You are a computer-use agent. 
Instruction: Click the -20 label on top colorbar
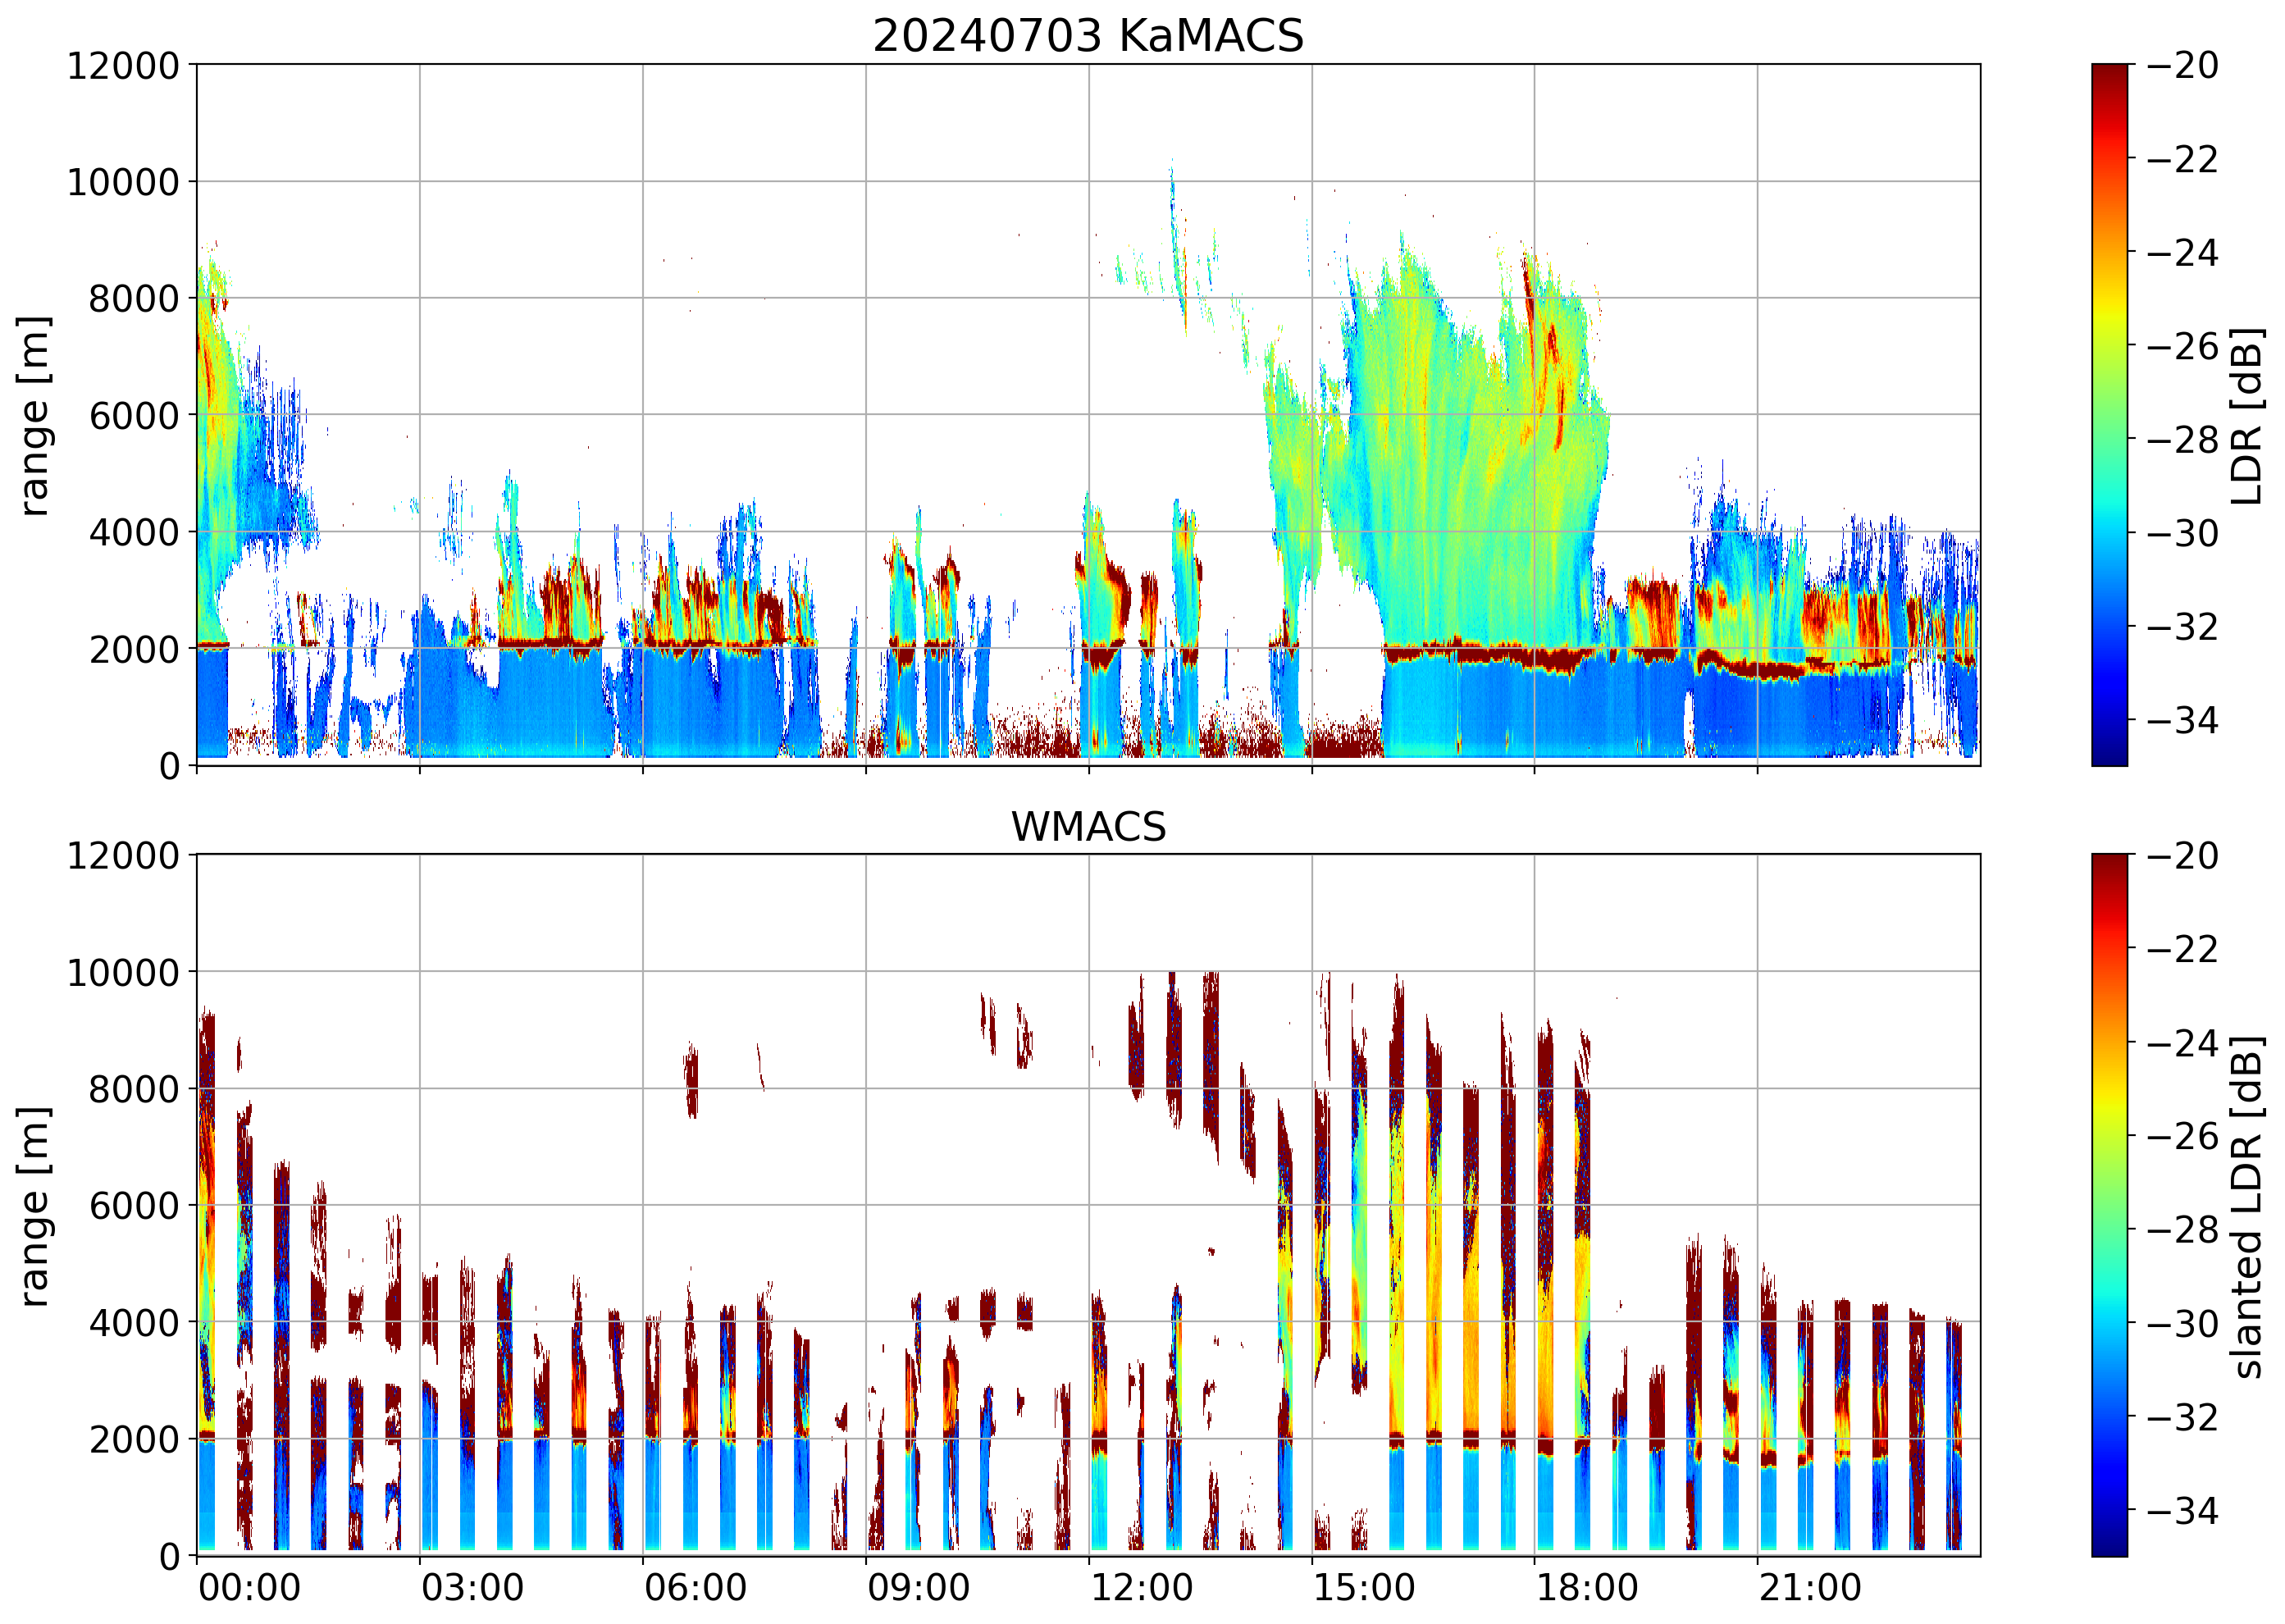pyautogui.click(x=2182, y=66)
